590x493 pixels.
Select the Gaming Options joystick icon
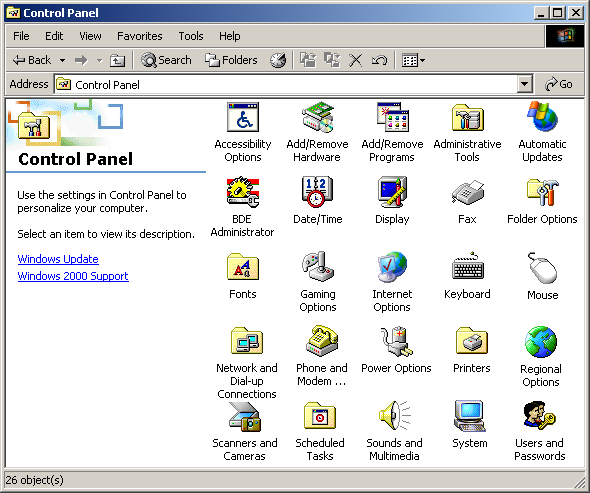(318, 267)
